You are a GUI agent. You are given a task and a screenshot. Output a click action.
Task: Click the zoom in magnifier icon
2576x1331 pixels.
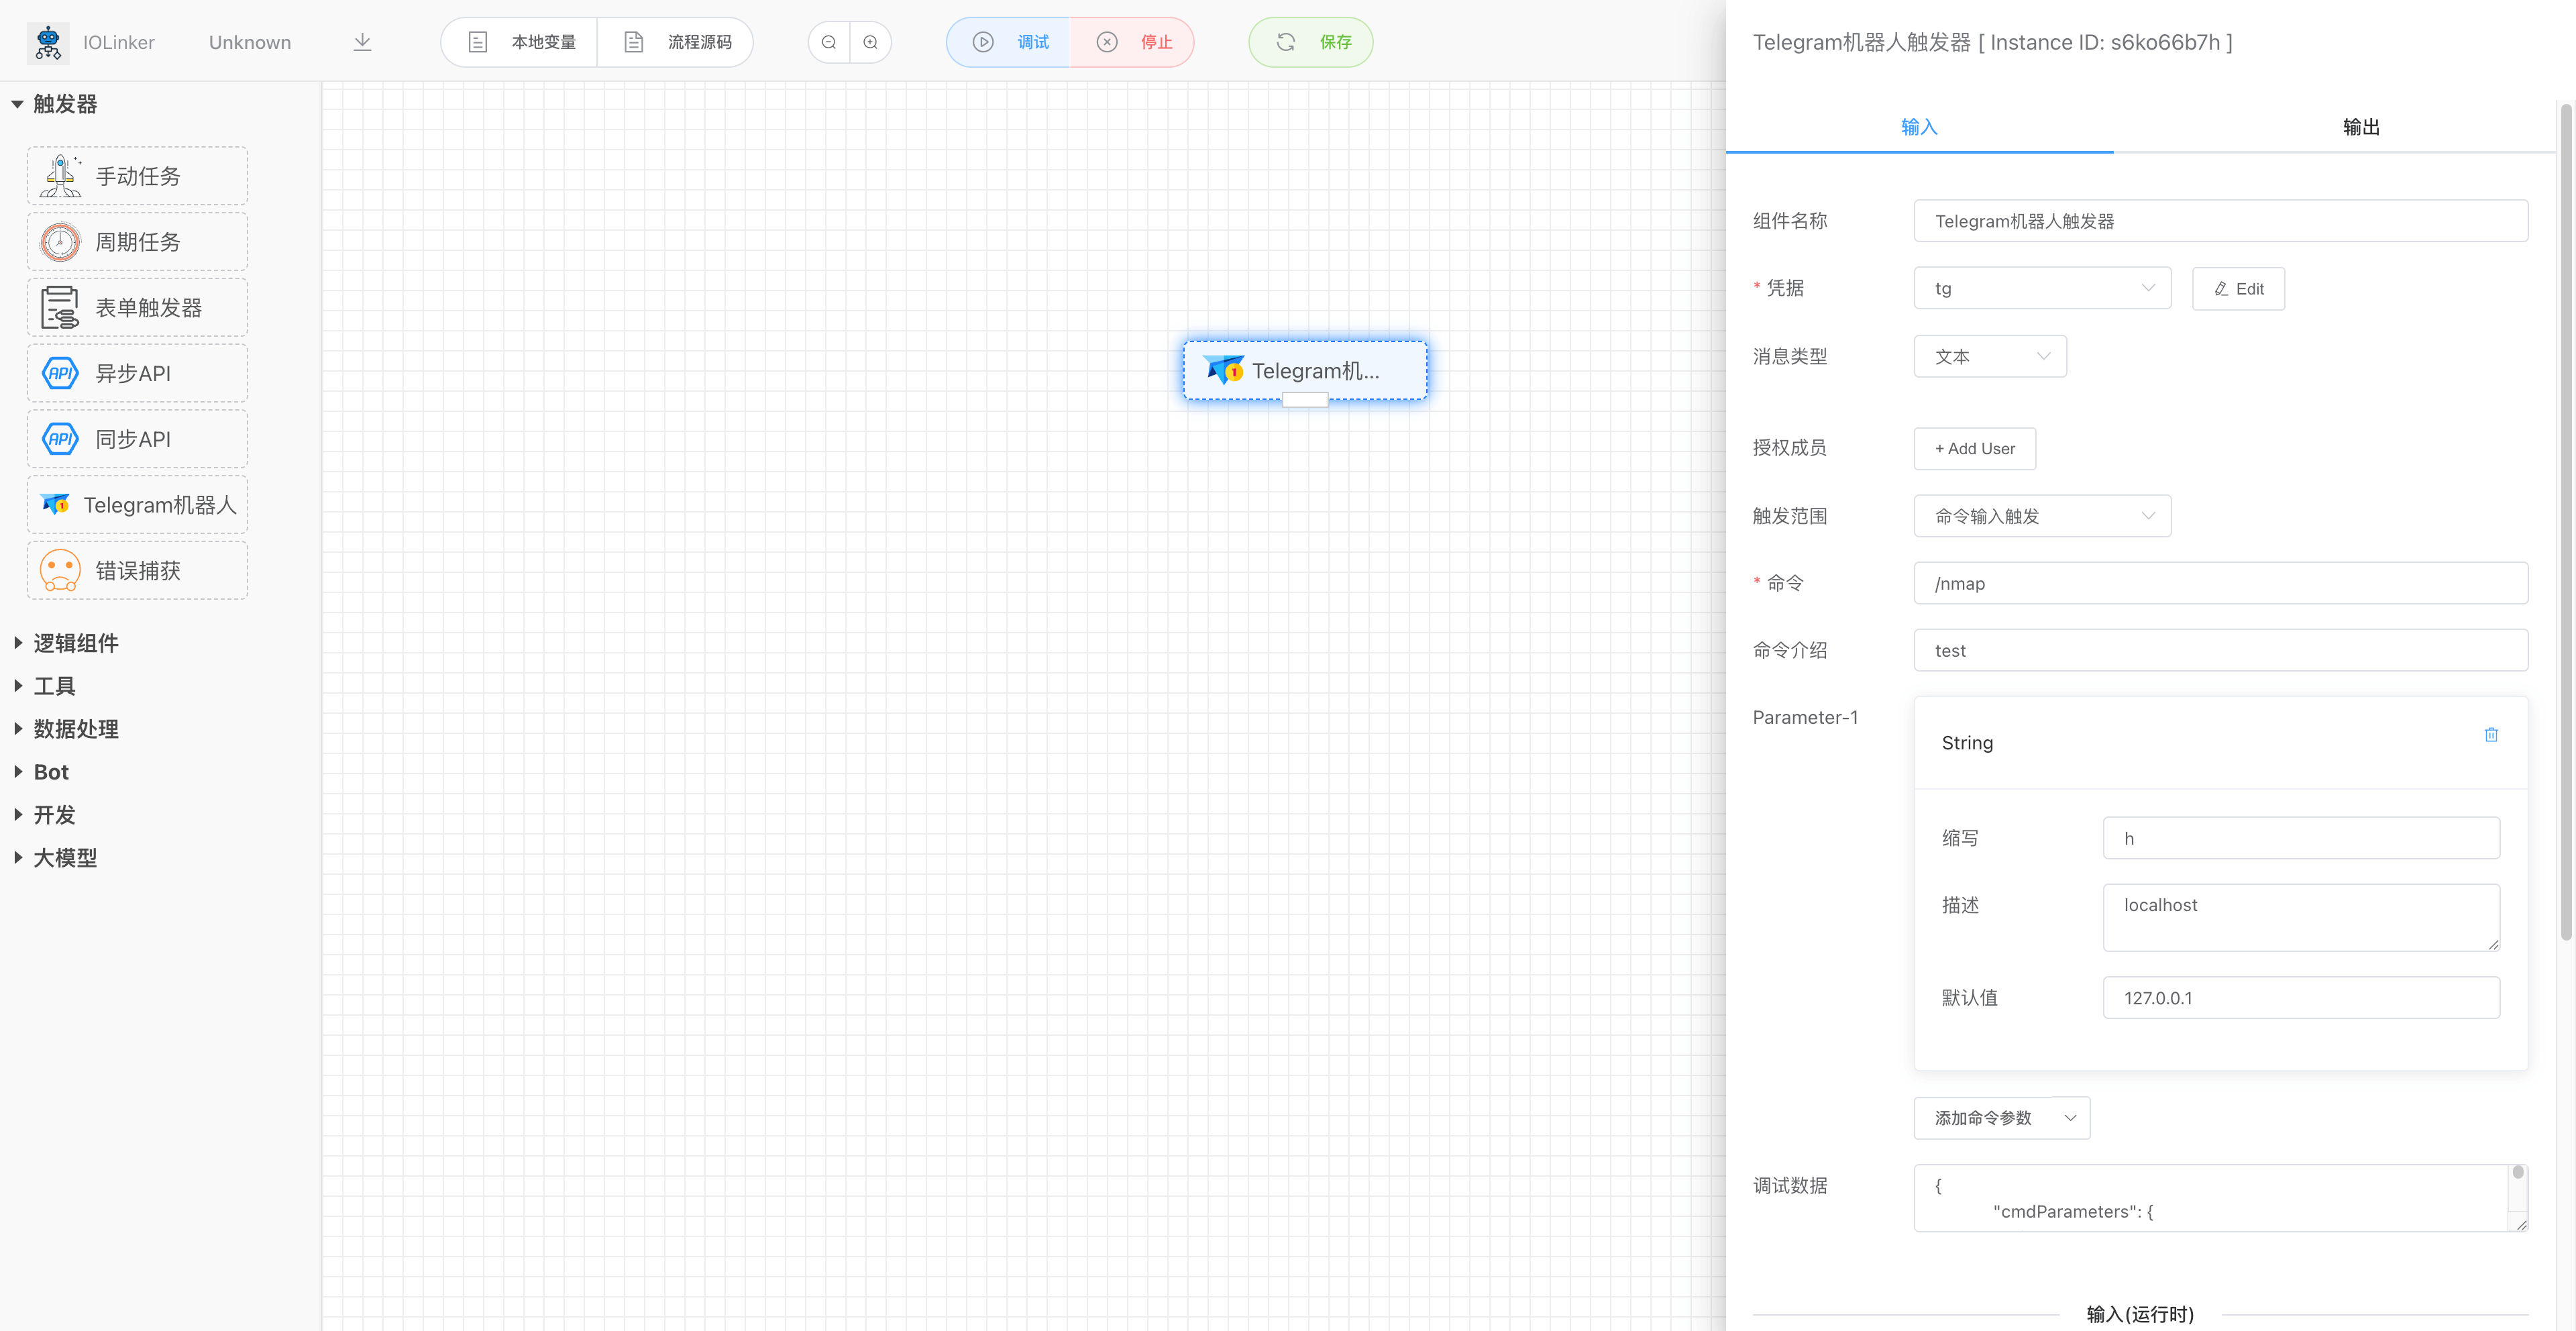click(x=870, y=42)
